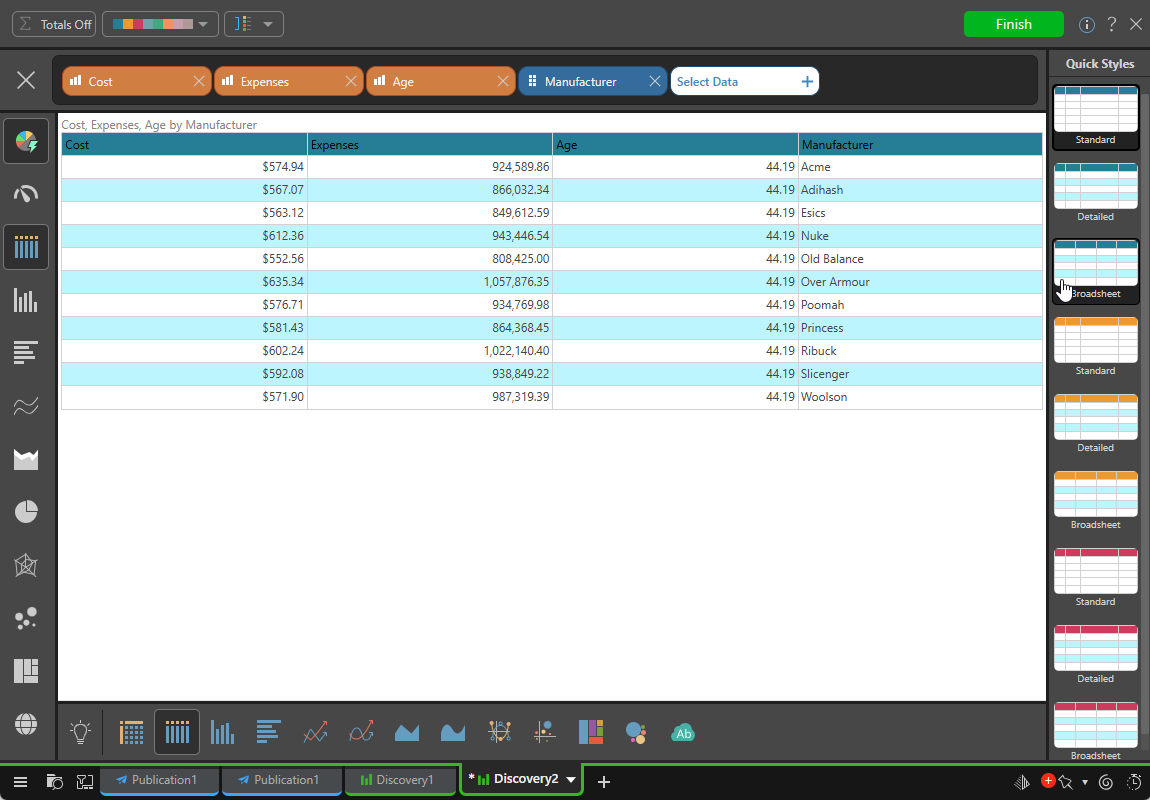Switch to the second Publication1 tab
The image size is (1150, 800).
281,780
